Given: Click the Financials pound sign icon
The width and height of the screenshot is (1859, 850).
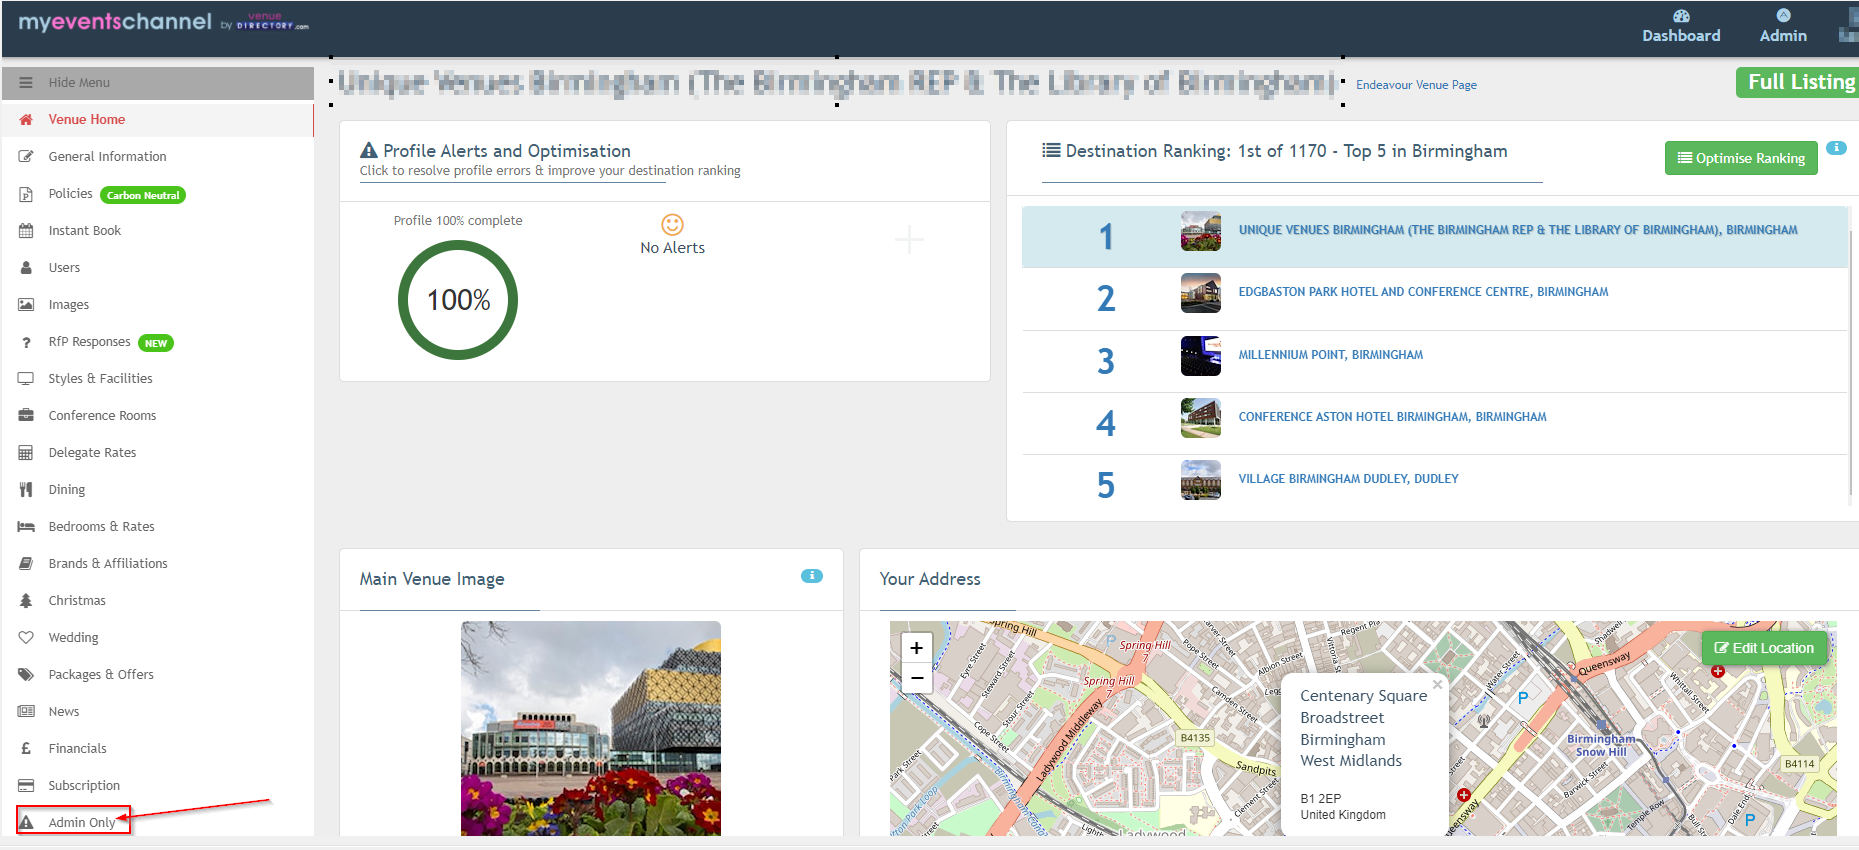Looking at the screenshot, I should pos(26,749).
